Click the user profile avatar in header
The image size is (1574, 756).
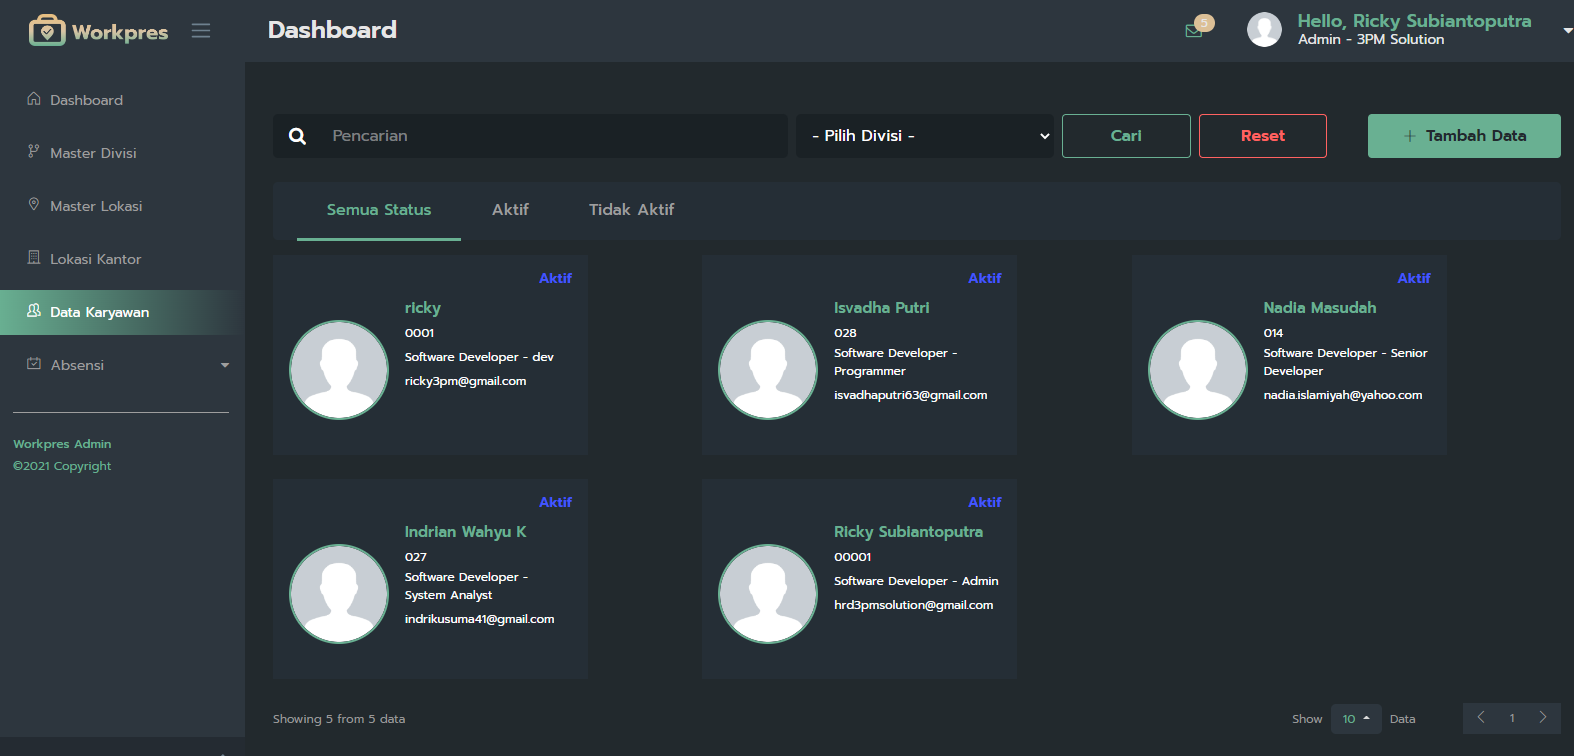tap(1264, 30)
